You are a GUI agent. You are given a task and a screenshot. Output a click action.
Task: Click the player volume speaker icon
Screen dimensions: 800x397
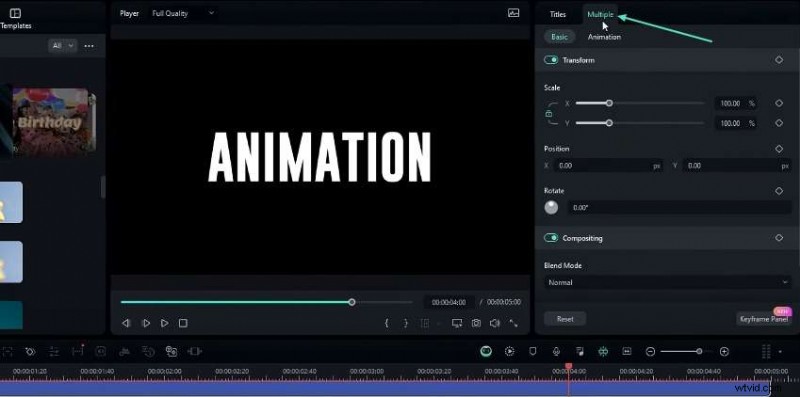(494, 323)
